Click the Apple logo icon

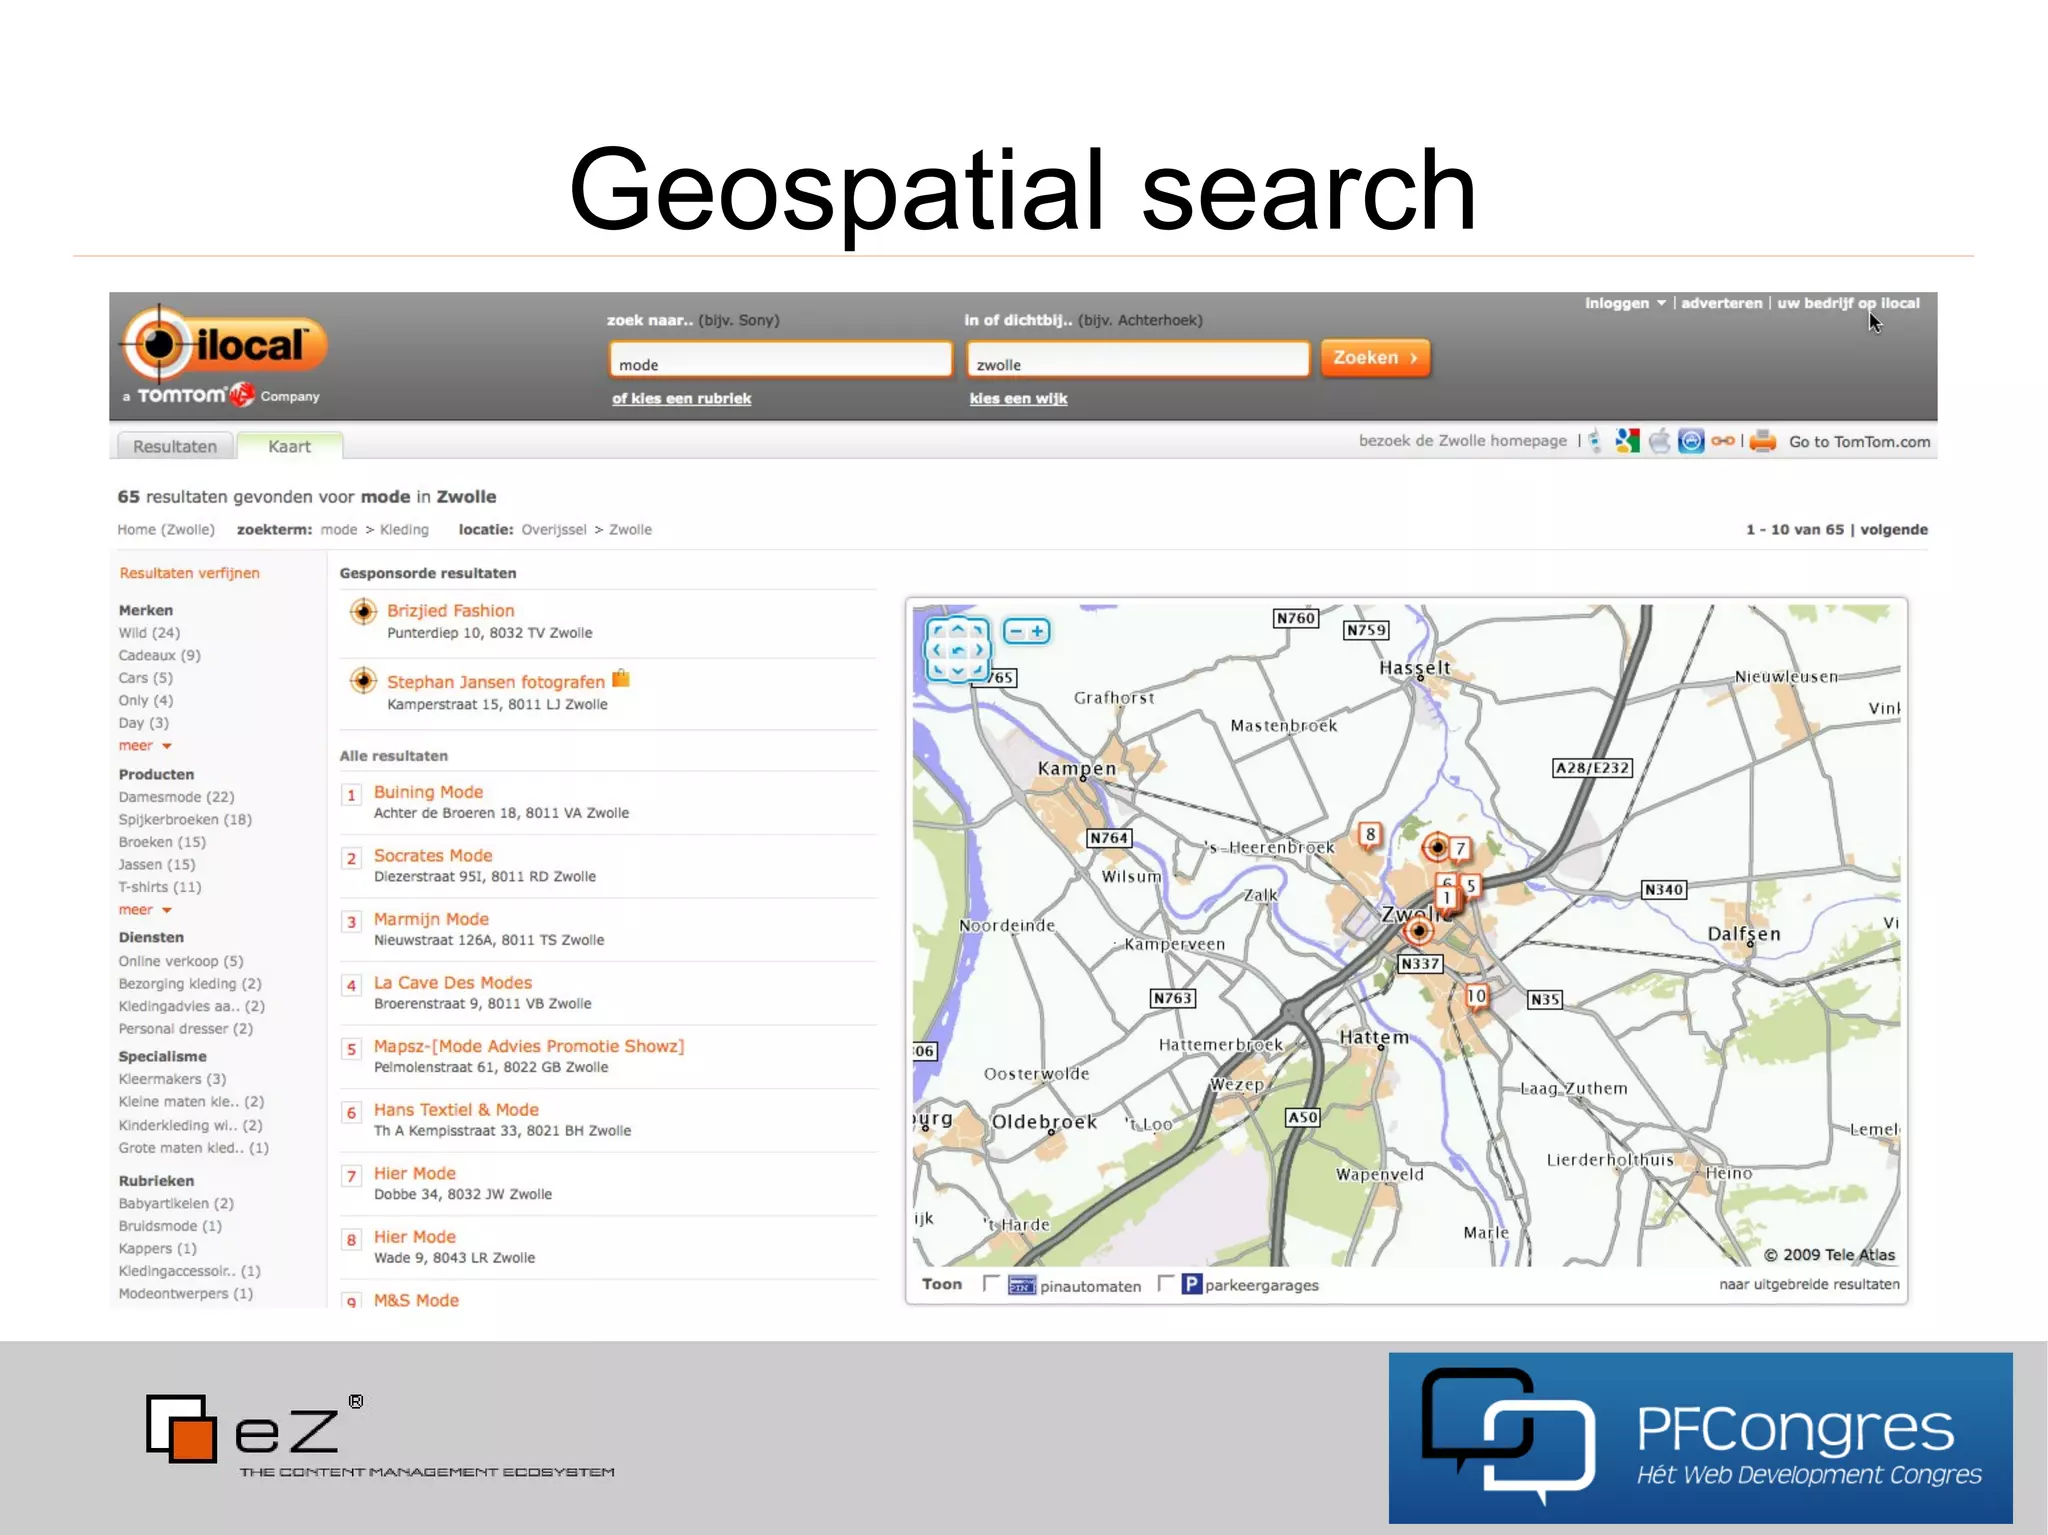[x=1659, y=441]
